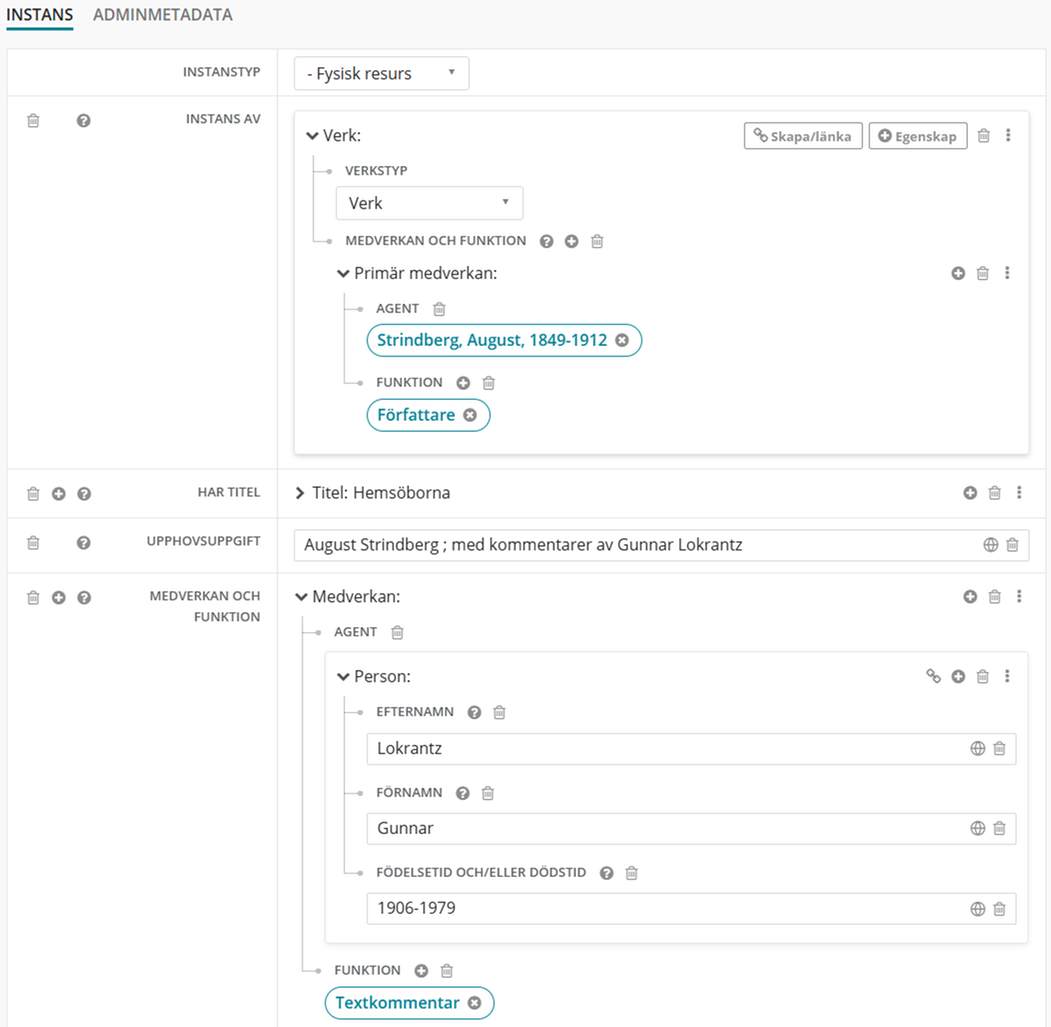Add another Har titel entry
The image size is (1051, 1027).
59,494
